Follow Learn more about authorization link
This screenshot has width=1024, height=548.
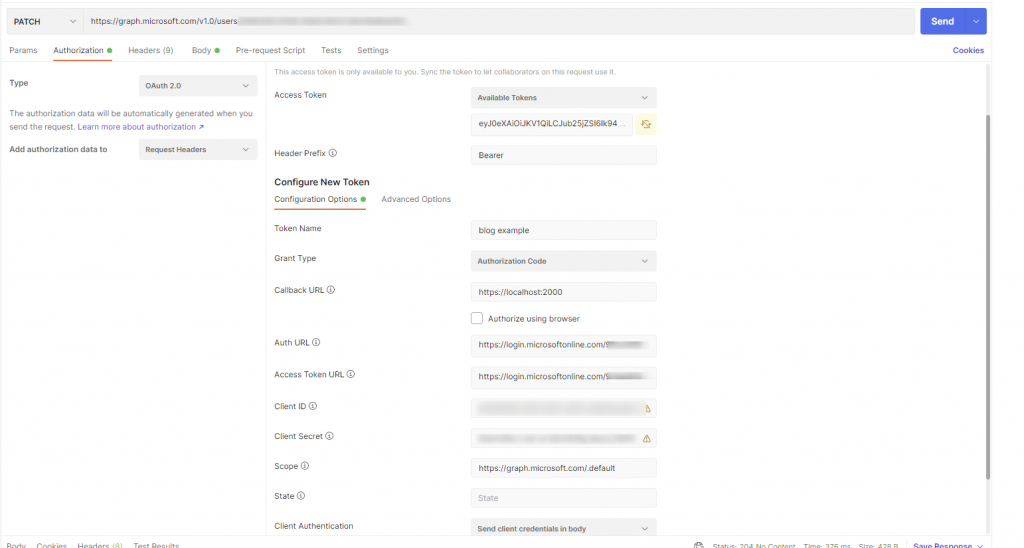pos(140,127)
